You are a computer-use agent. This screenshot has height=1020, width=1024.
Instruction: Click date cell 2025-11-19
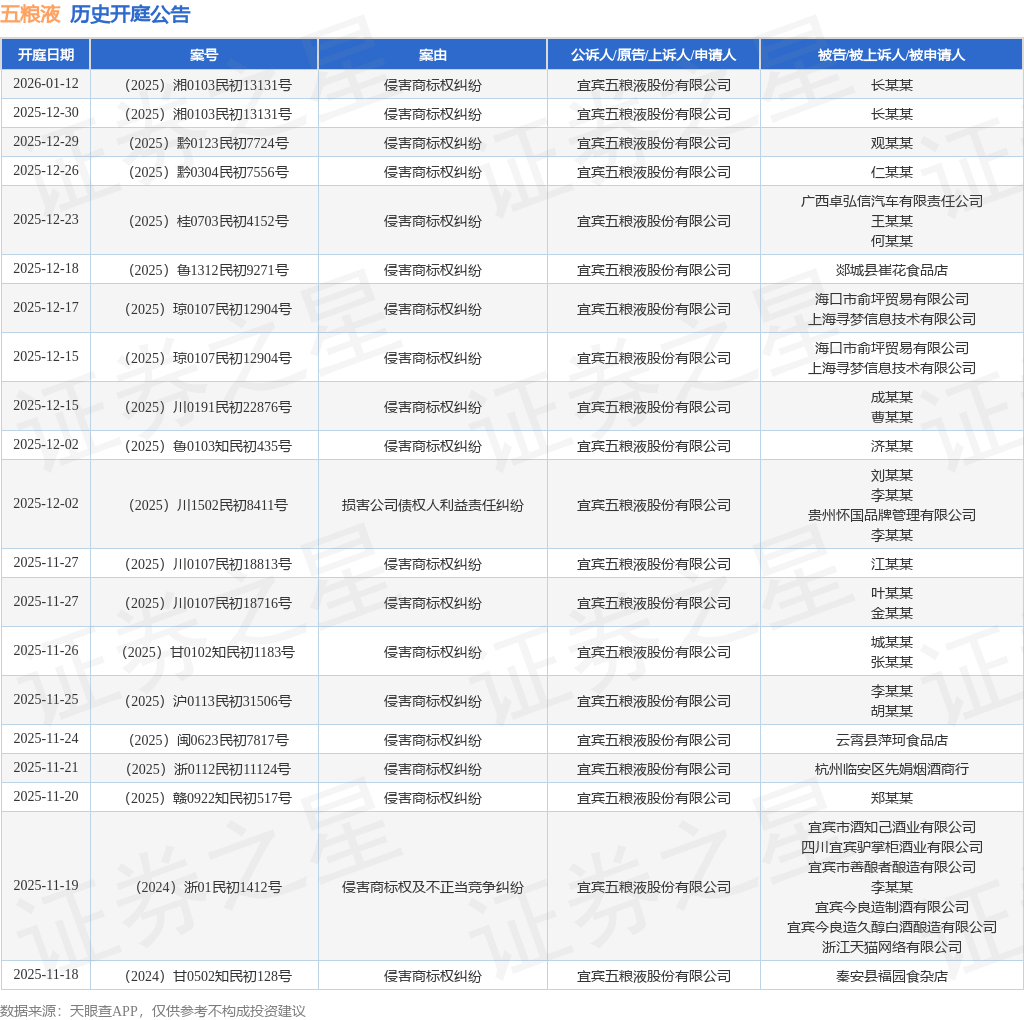(x=46, y=885)
